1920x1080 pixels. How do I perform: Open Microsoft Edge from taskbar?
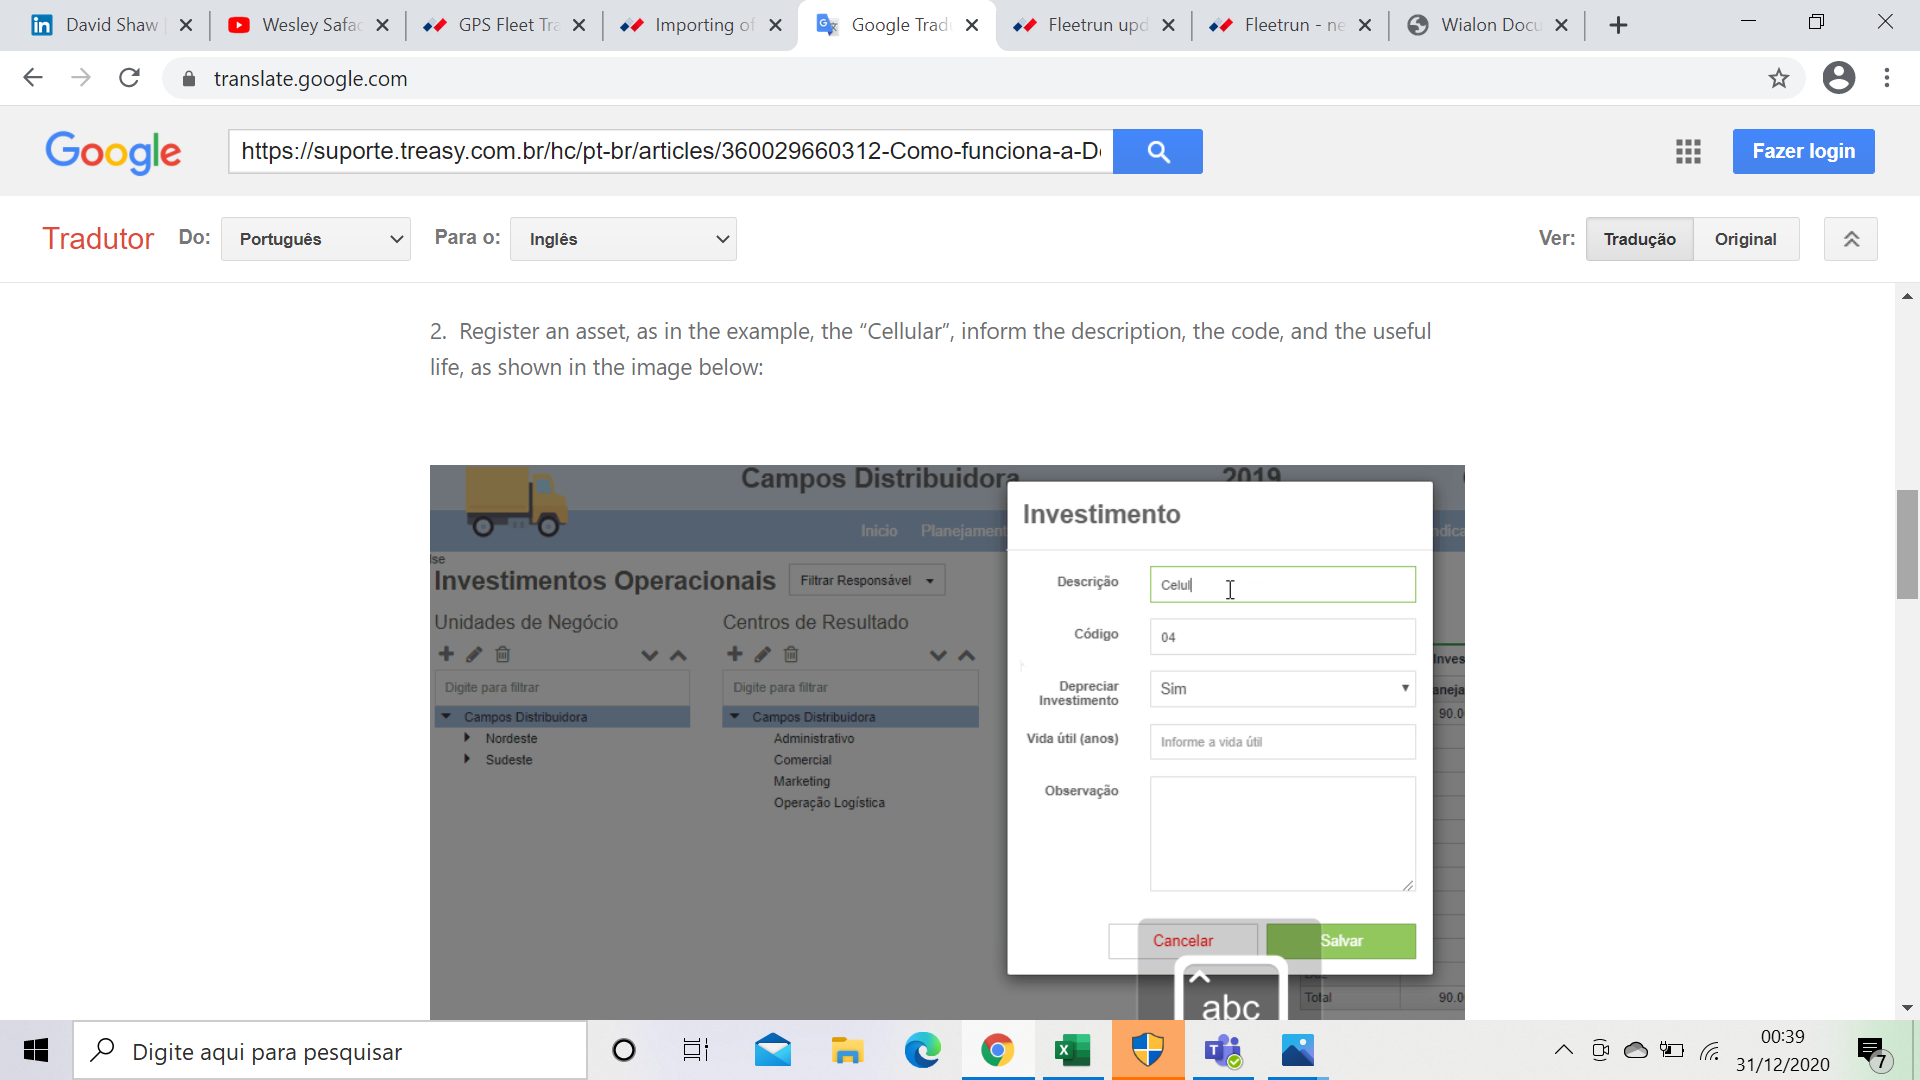coord(922,1051)
